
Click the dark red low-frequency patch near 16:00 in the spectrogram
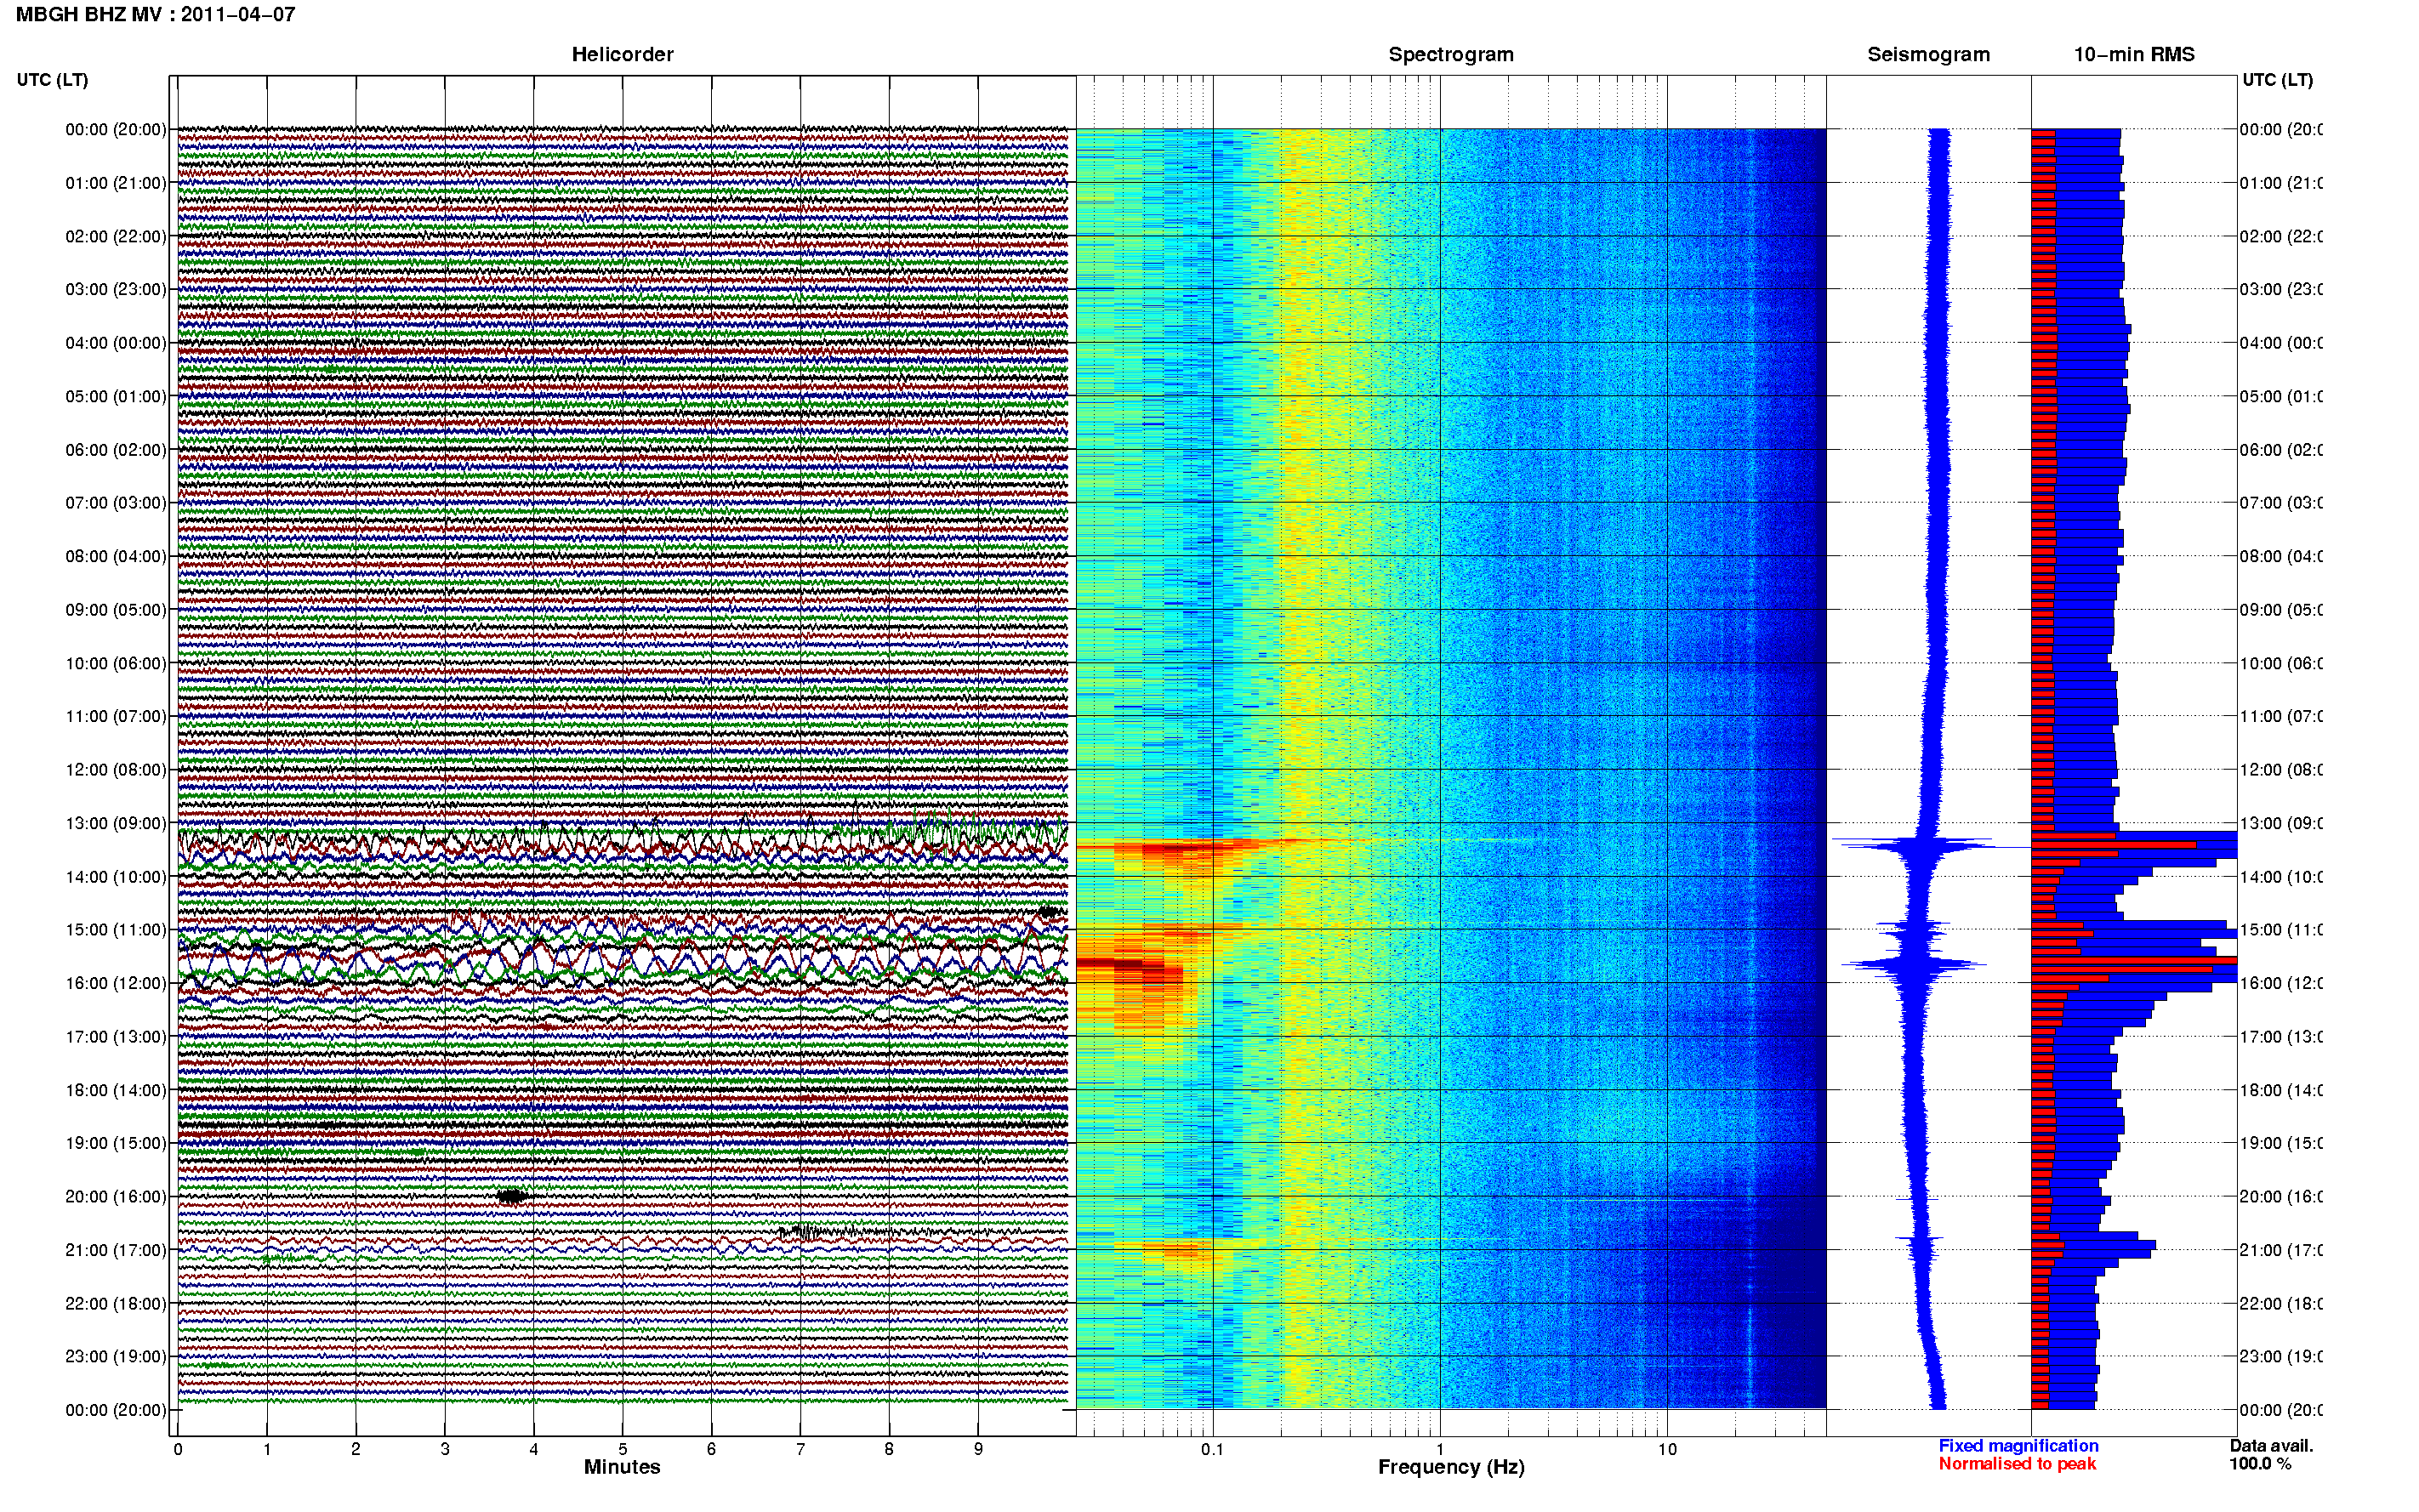(x=1130, y=966)
